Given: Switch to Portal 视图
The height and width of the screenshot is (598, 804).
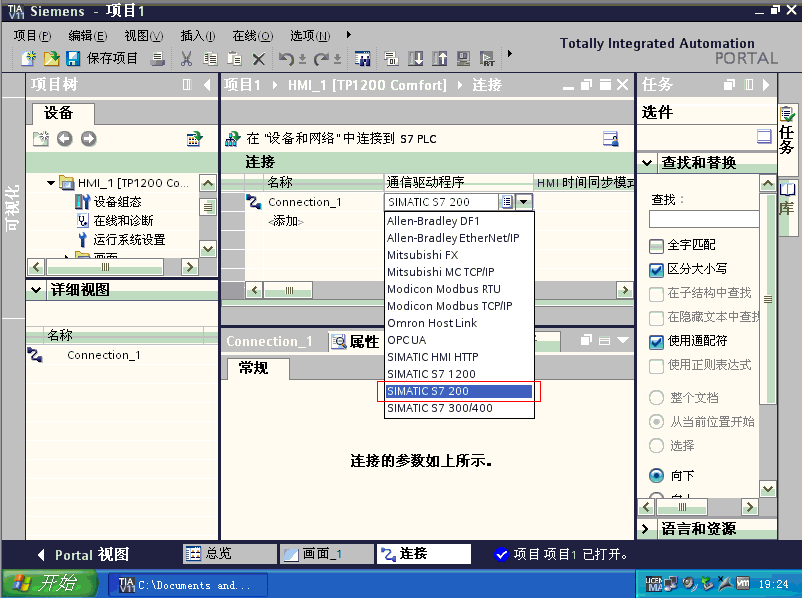Looking at the screenshot, I should [x=84, y=555].
